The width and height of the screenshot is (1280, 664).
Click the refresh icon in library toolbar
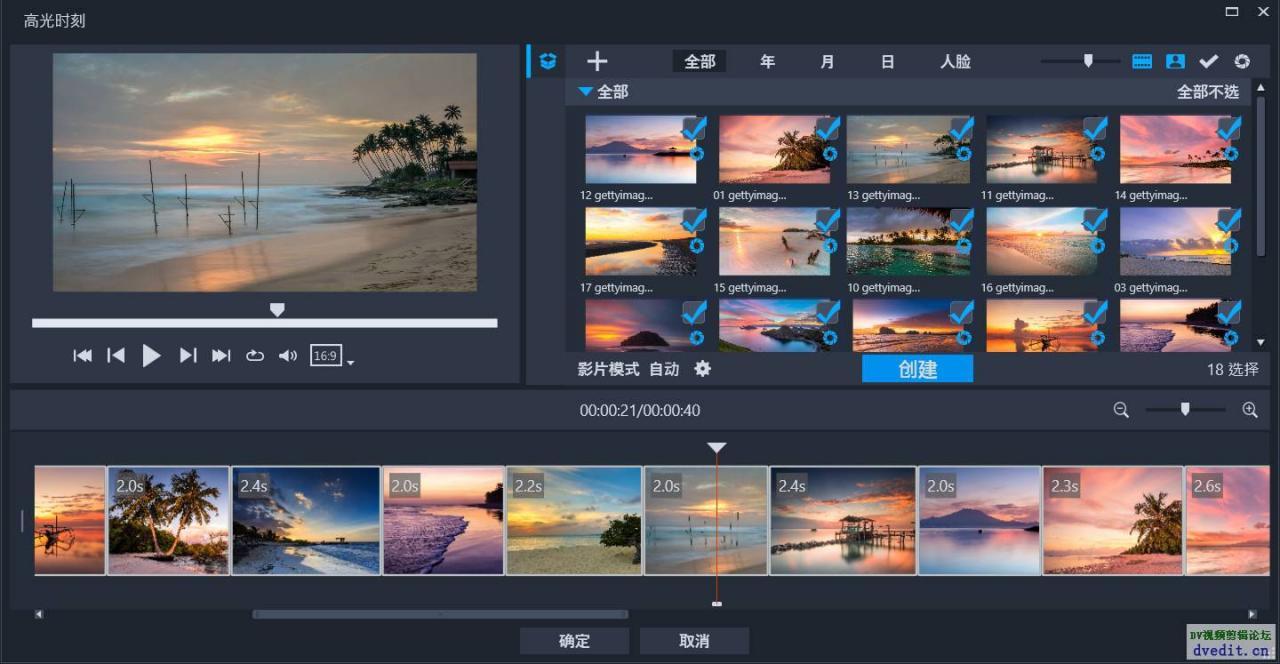pos(1242,61)
